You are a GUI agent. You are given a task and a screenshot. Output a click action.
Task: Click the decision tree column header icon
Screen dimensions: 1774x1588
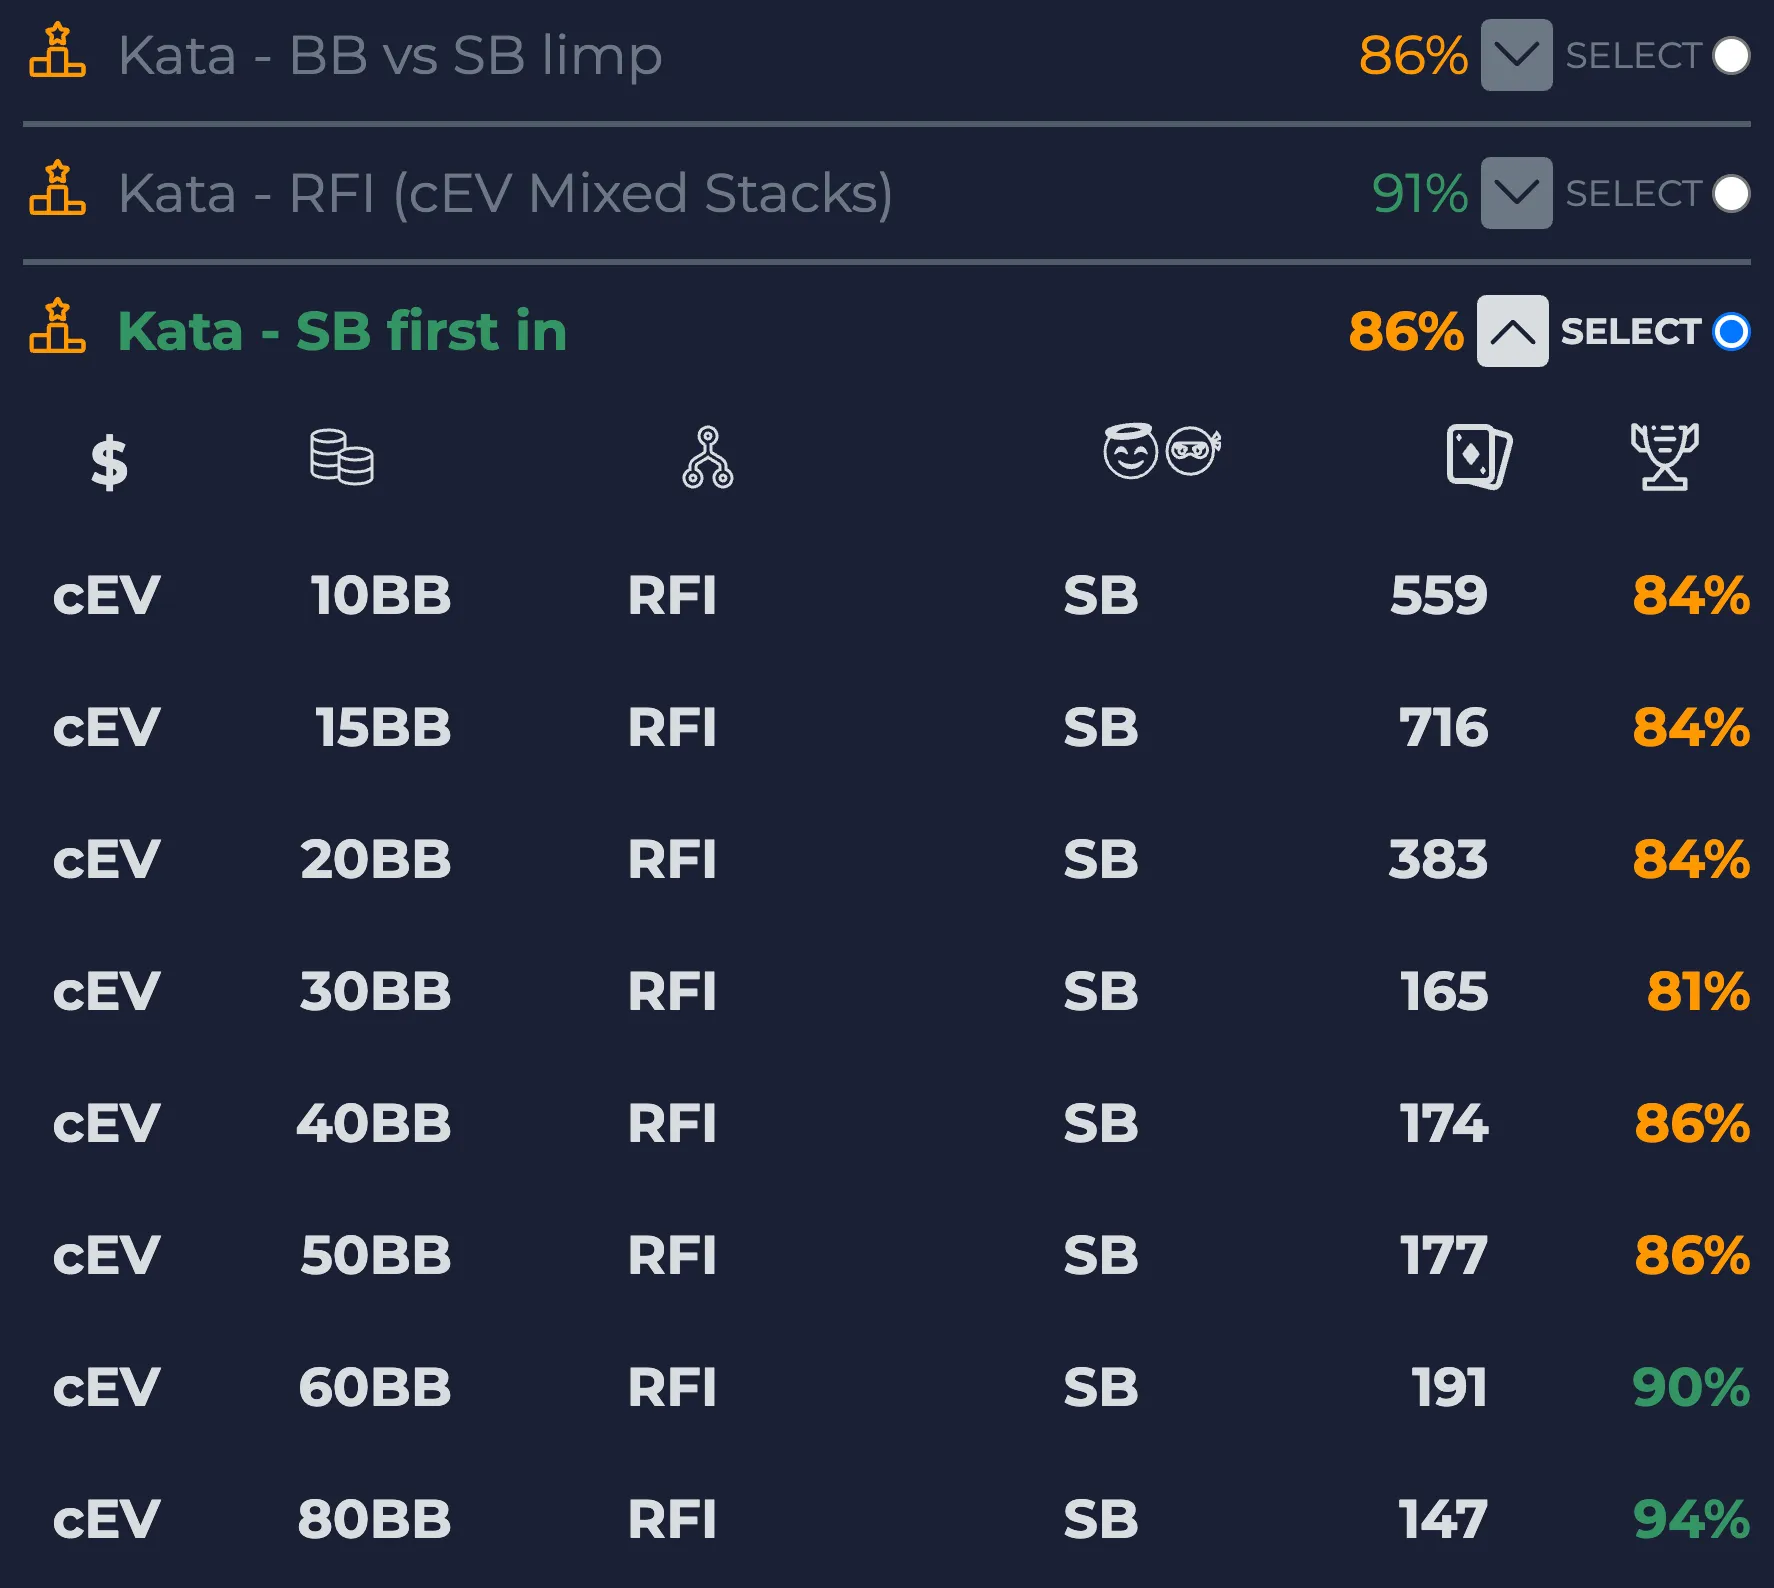(709, 458)
